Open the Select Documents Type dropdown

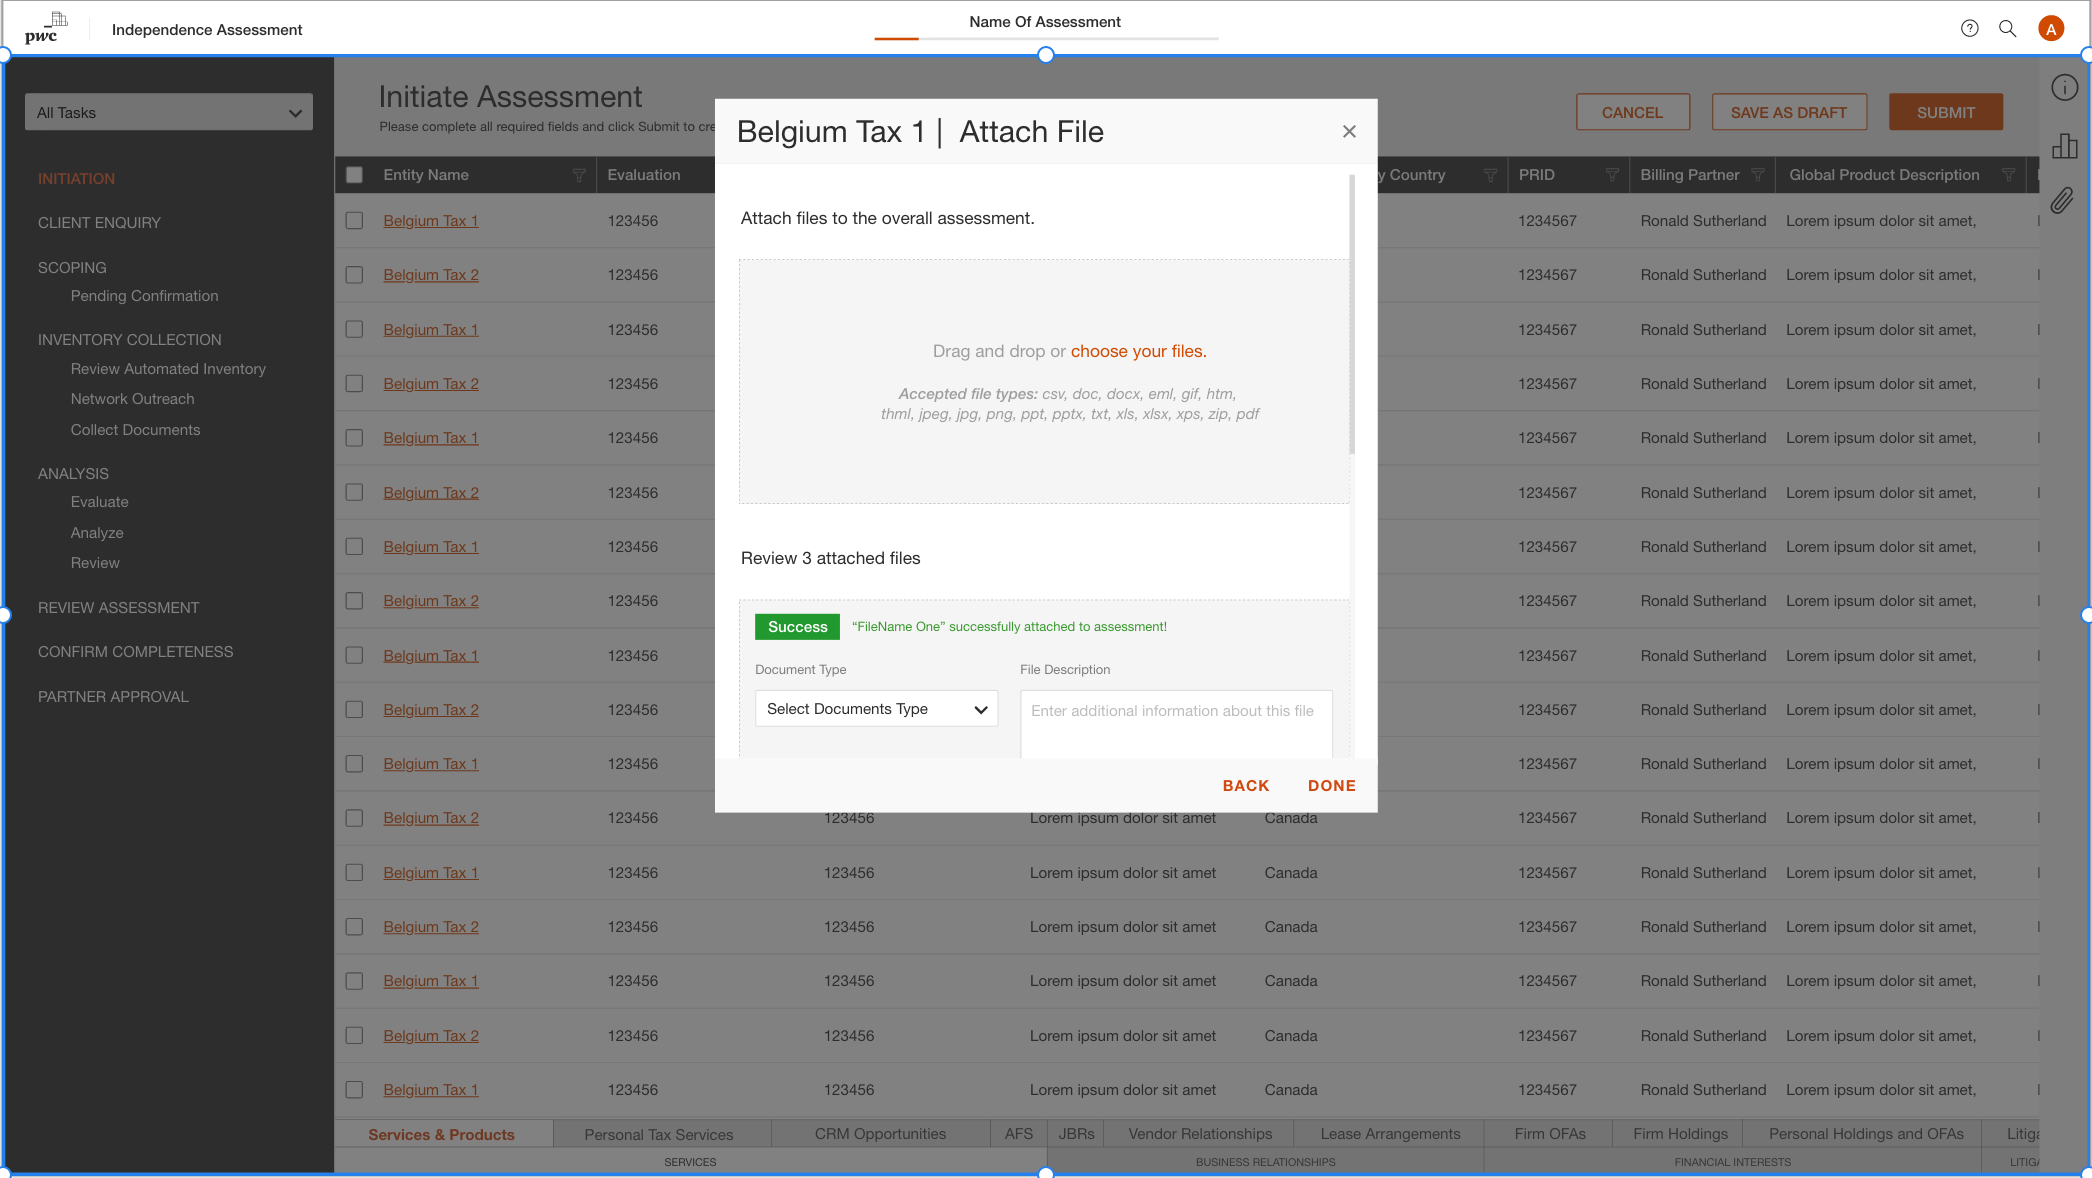coord(876,709)
